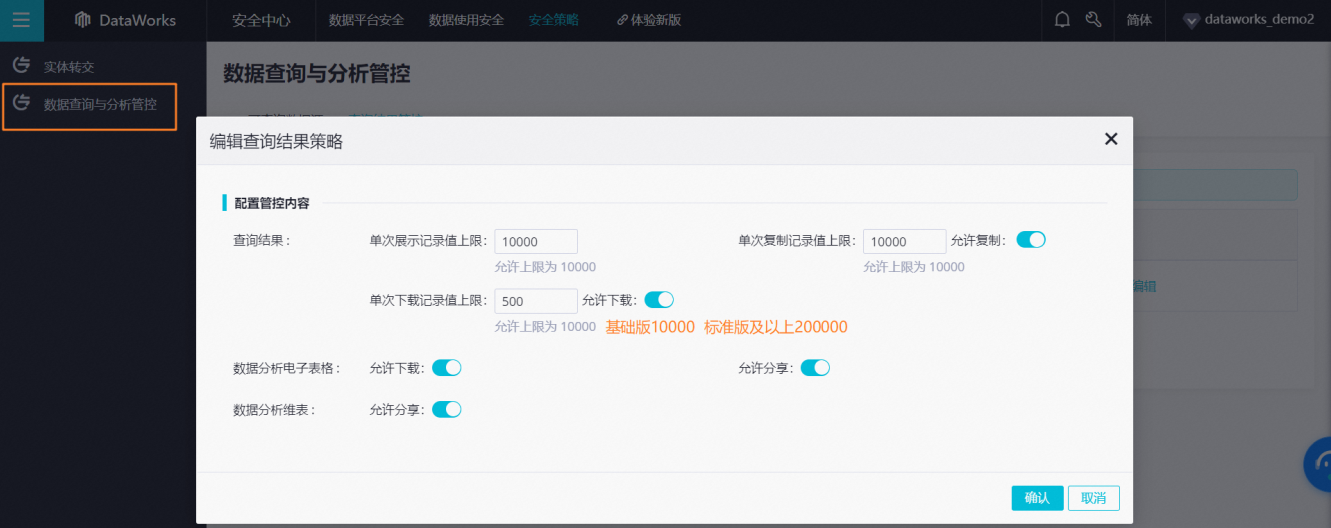The width and height of the screenshot is (1331, 528).
Task: Click the DataWorks brand text
Action: tap(137, 20)
